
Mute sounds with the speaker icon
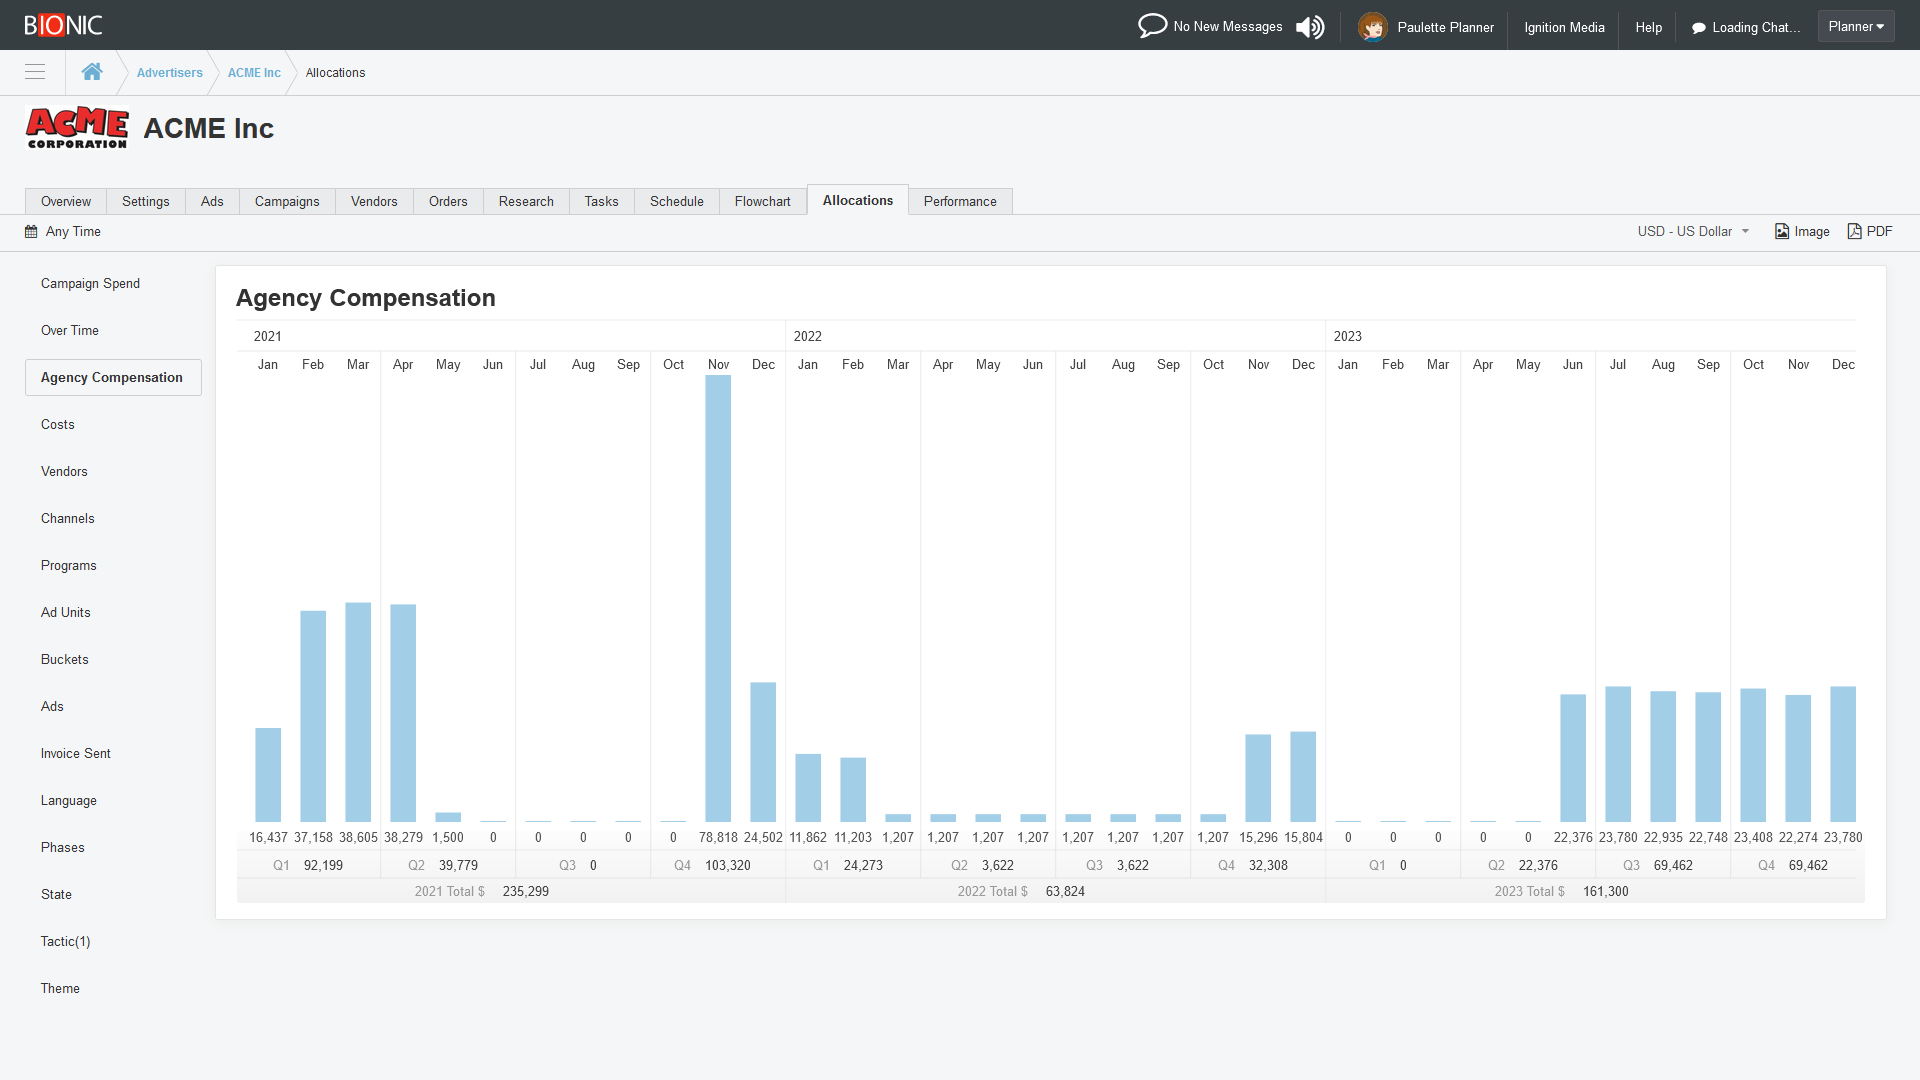[1310, 26]
